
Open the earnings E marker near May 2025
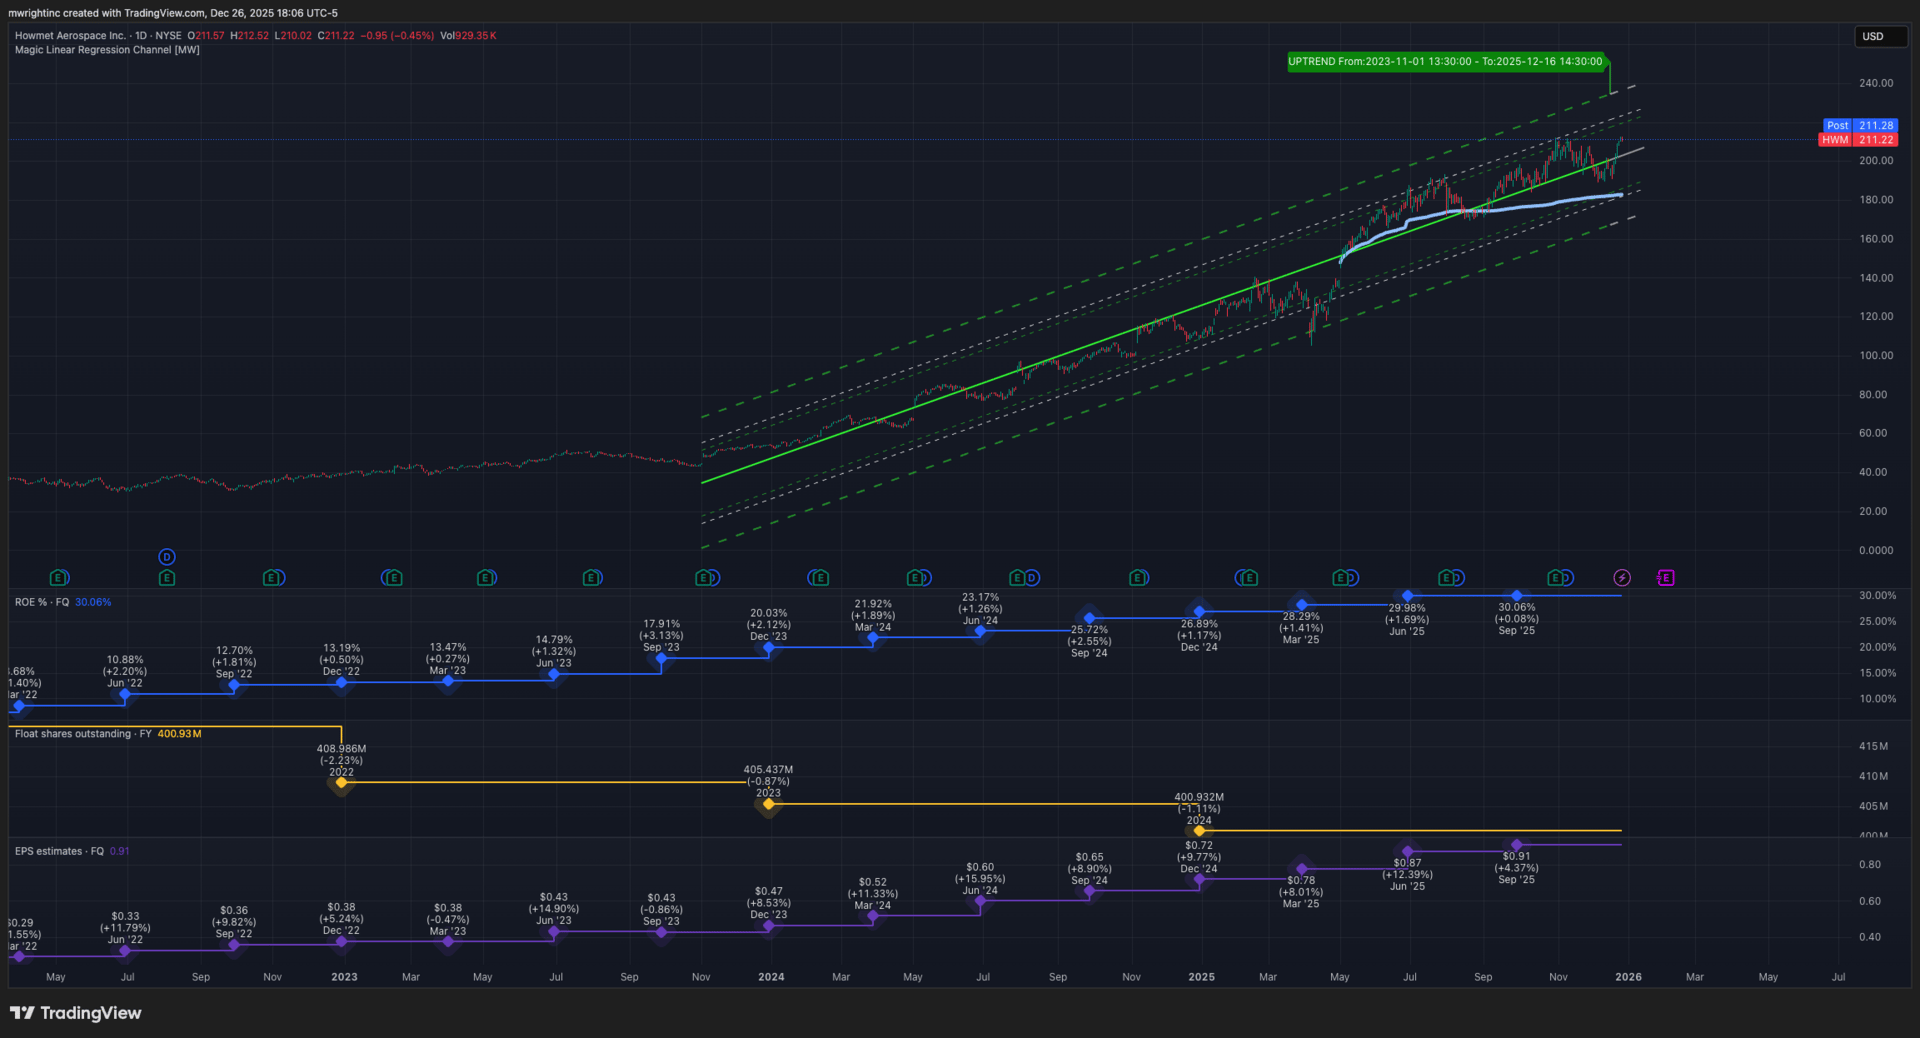pos(1341,578)
